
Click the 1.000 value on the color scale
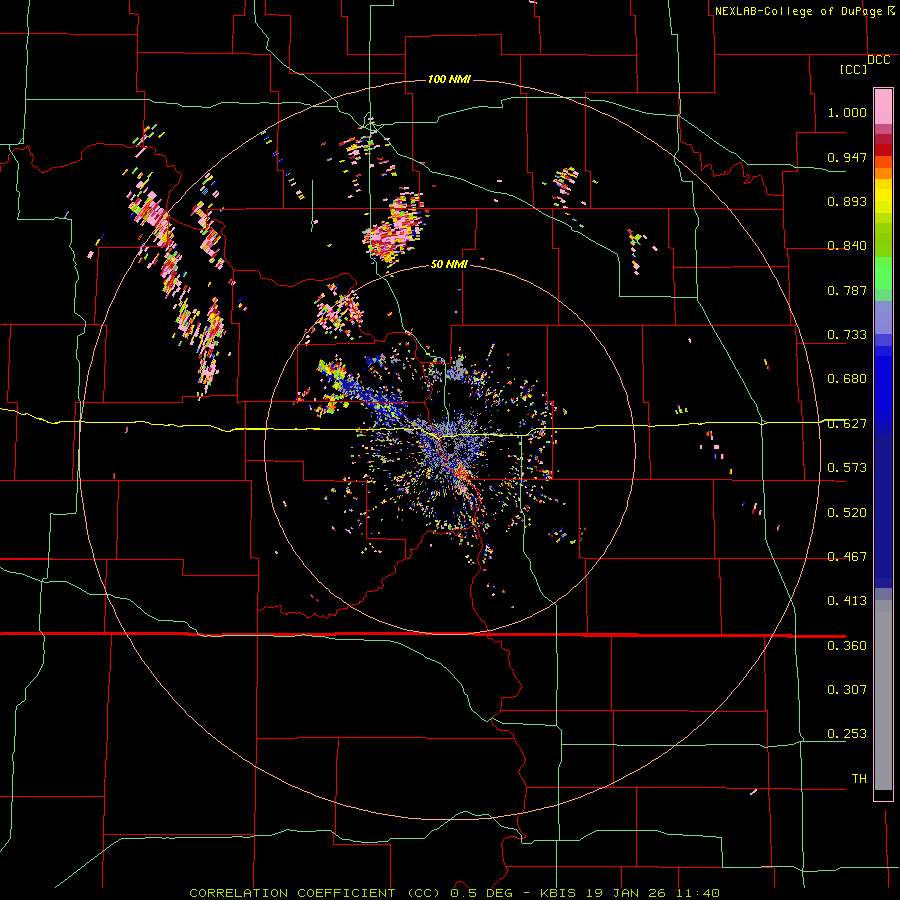click(847, 112)
